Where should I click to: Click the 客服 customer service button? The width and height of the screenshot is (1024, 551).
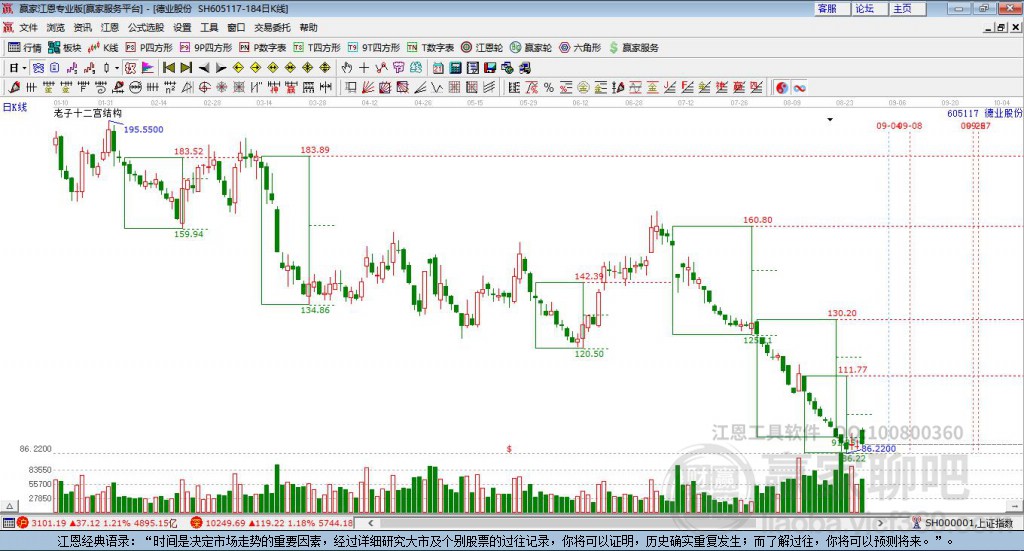(x=831, y=8)
